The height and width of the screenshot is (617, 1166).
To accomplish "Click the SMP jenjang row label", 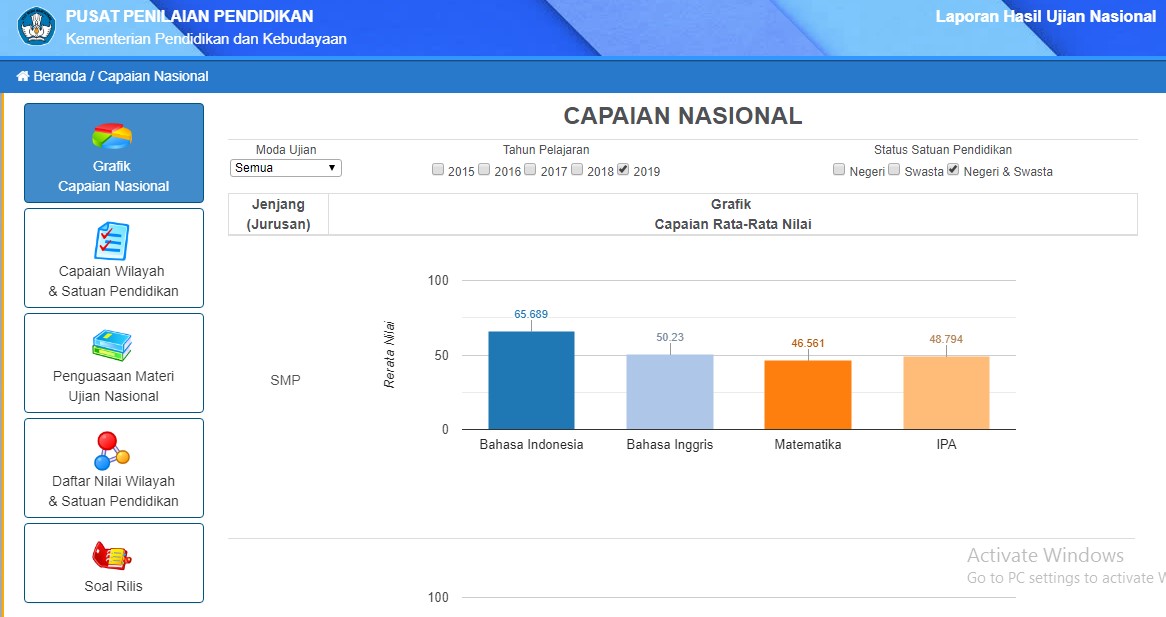I will tap(285, 380).
